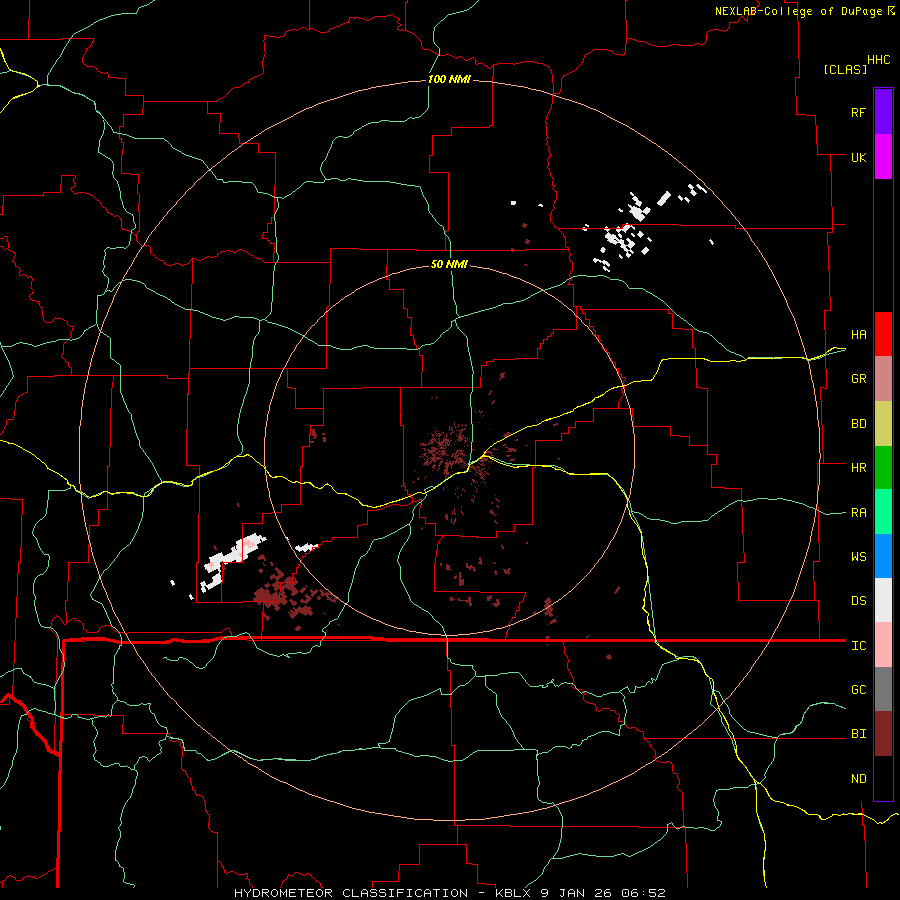The width and height of the screenshot is (900, 900).
Task: Click the DS legend label
Action: pos(858,600)
